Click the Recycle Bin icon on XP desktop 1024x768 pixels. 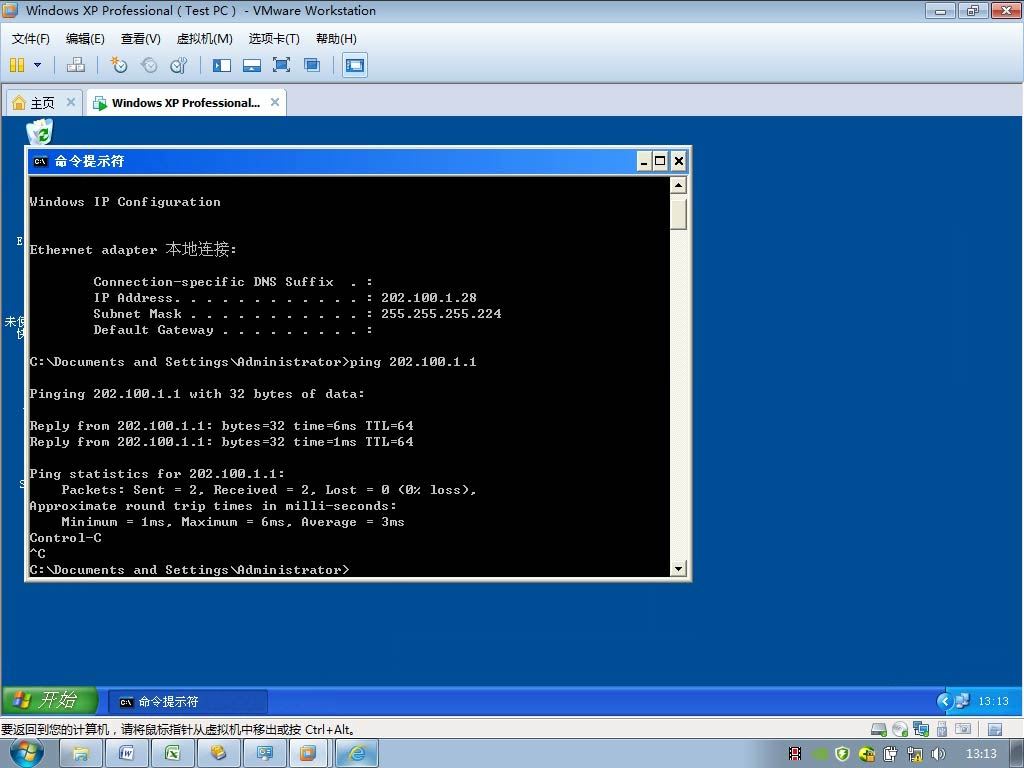tap(40, 131)
